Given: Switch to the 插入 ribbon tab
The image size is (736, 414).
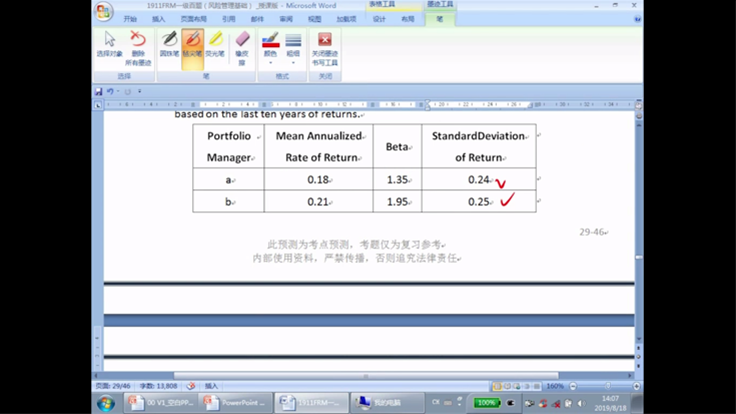Looking at the screenshot, I should pyautogui.click(x=159, y=19).
